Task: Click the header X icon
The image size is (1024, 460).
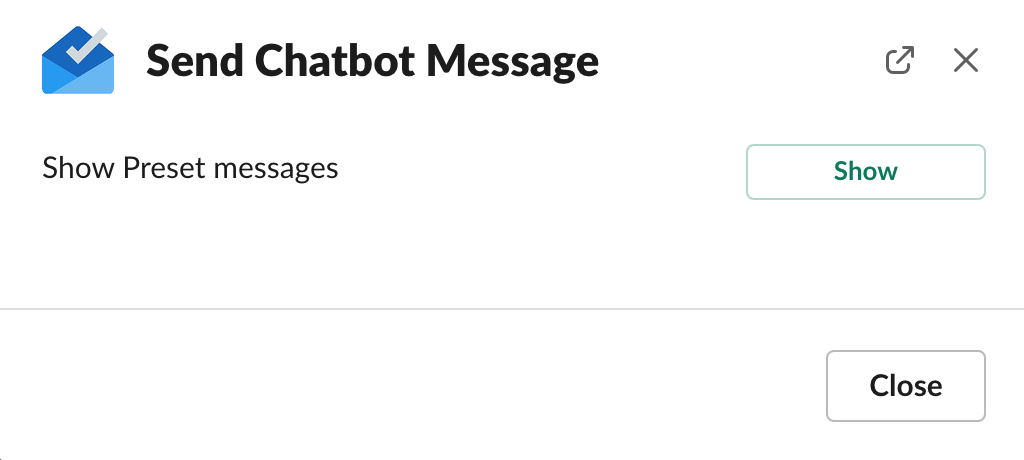Action: 965,60
